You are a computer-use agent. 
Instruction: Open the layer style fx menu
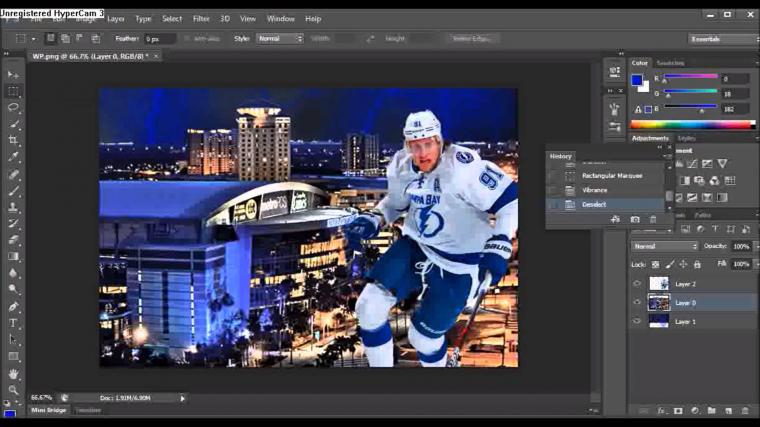coord(661,411)
